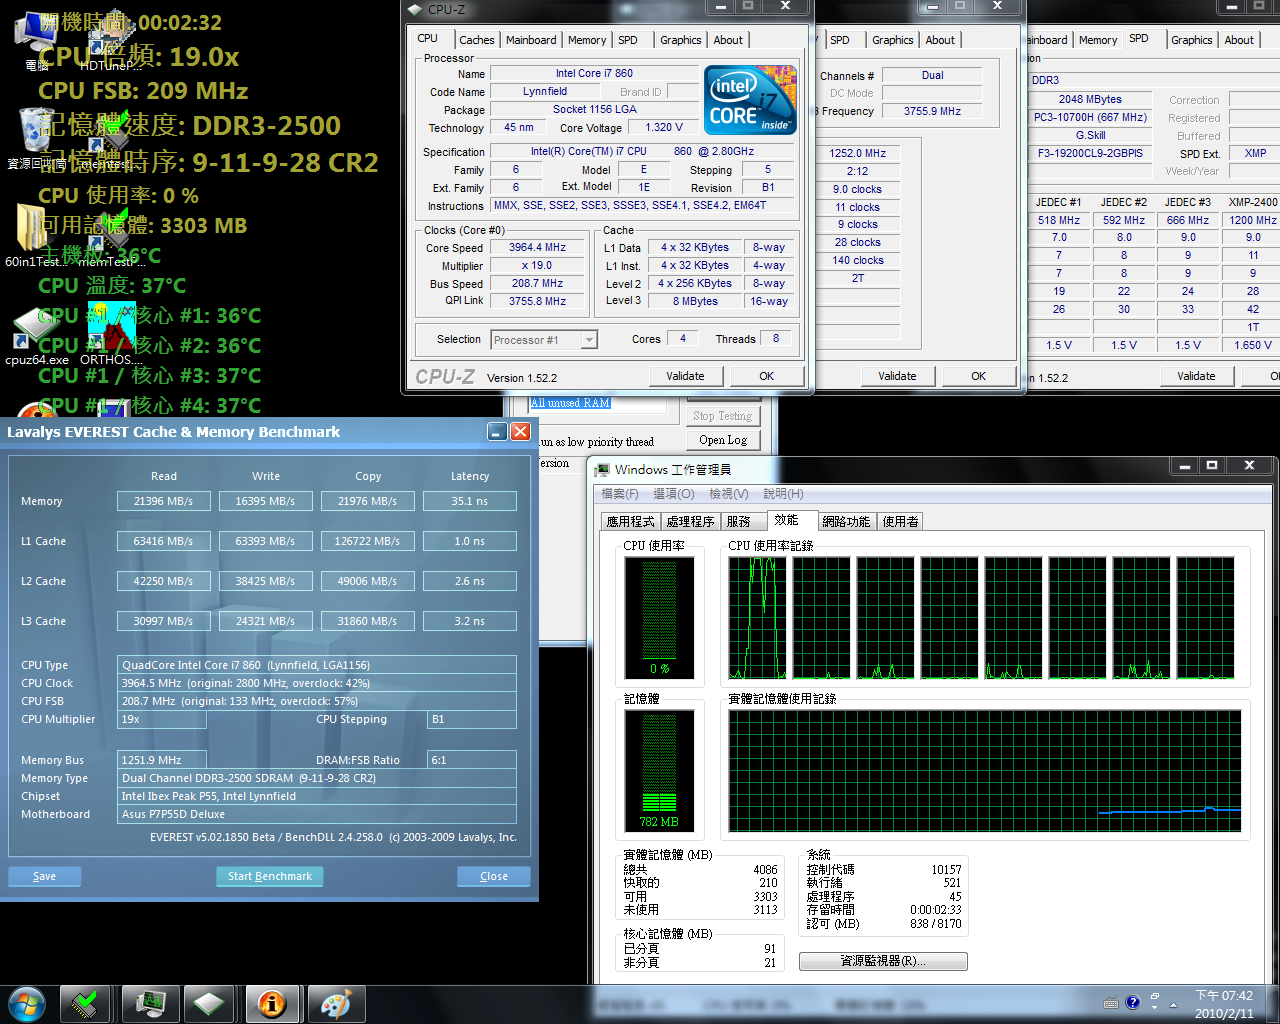Viewport: 1280px width, 1024px height.
Task: Click OK in the middle CPU-Z window
Action: click(978, 376)
